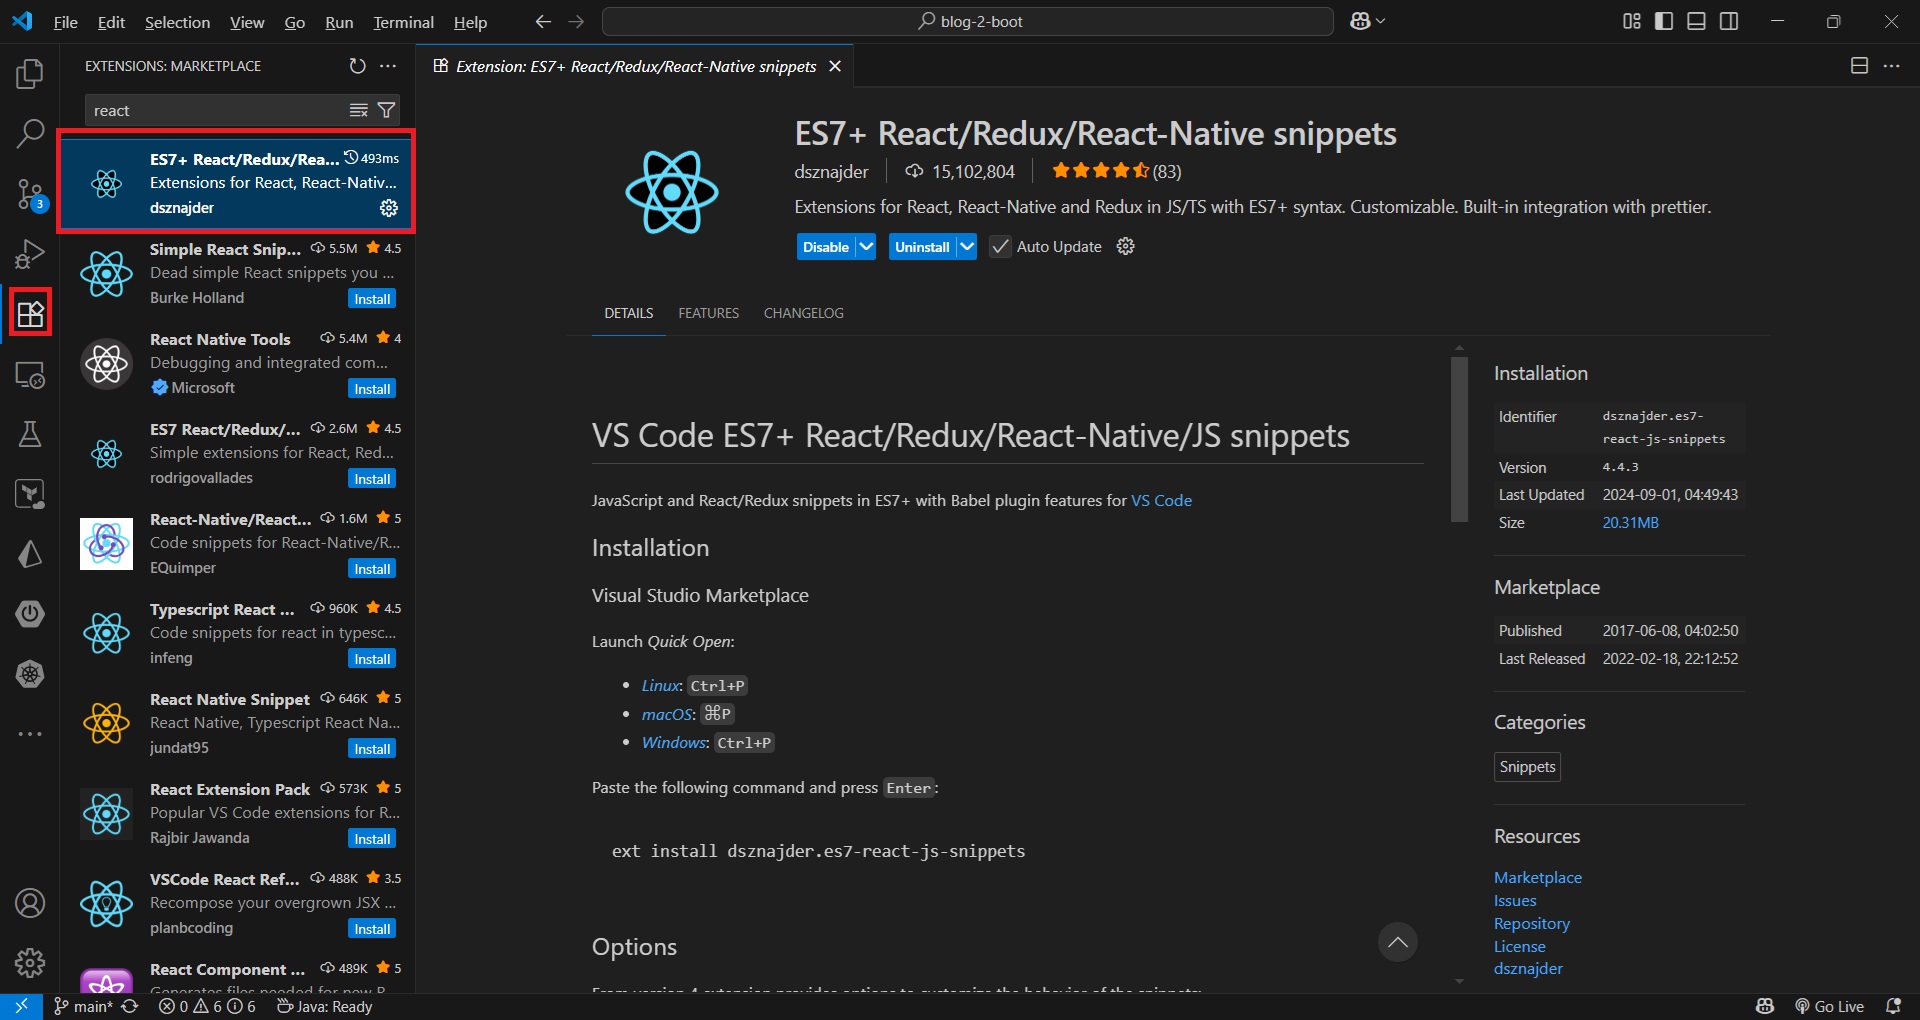
Task: Open the License resource link
Action: point(1519,946)
